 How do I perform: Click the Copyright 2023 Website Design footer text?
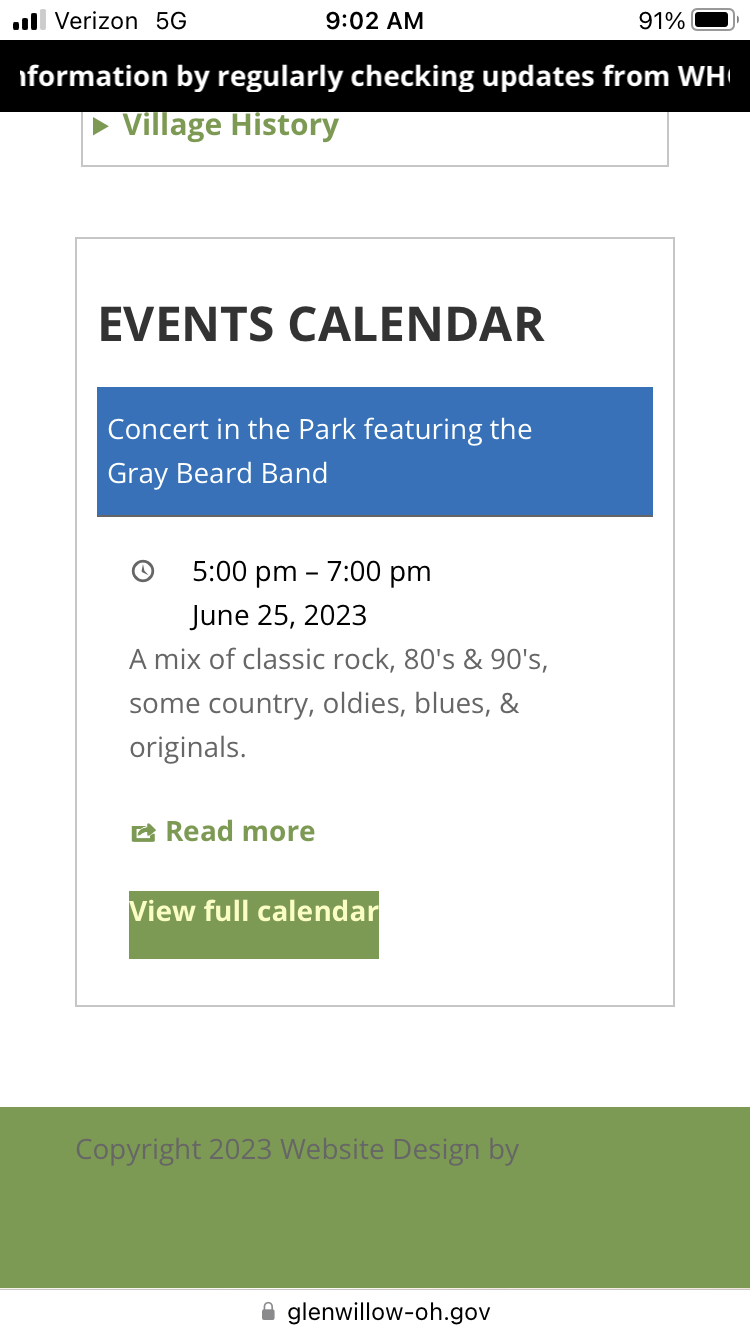[x=297, y=1149]
